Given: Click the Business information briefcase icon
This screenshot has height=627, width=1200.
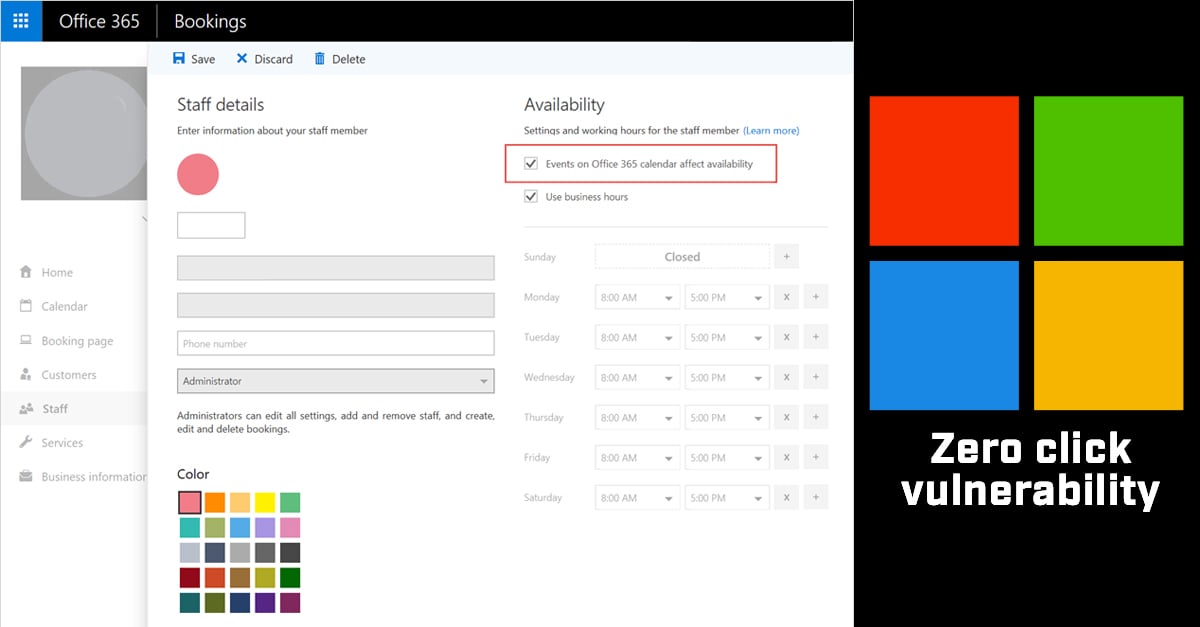Looking at the screenshot, I should (x=26, y=477).
